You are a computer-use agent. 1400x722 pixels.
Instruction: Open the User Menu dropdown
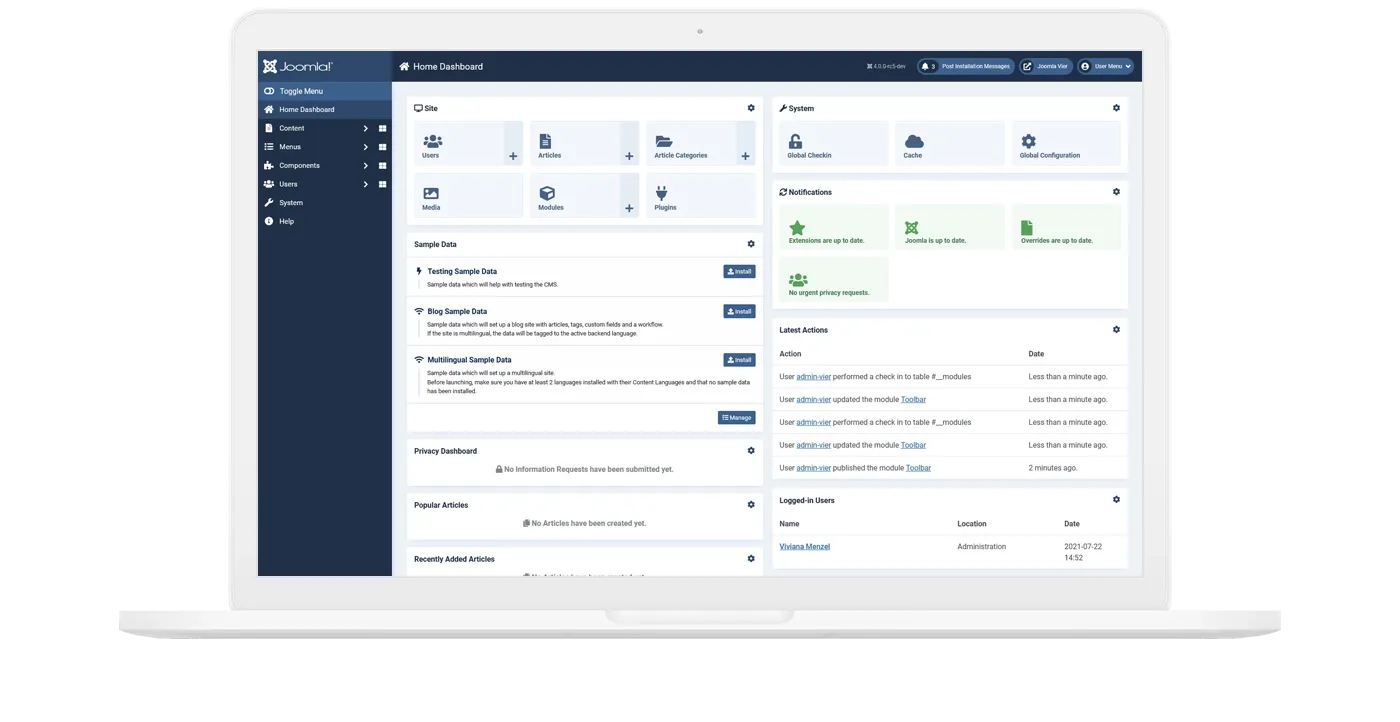[1105, 66]
